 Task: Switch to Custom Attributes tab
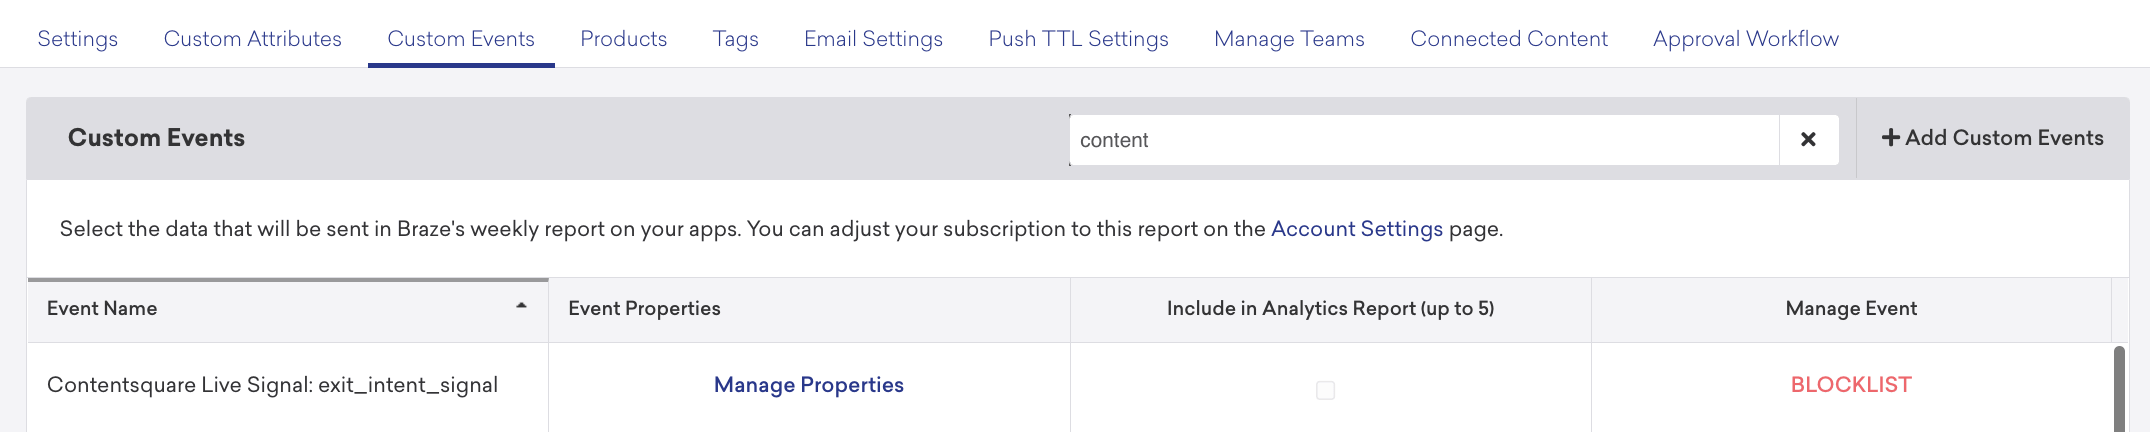coord(252,39)
